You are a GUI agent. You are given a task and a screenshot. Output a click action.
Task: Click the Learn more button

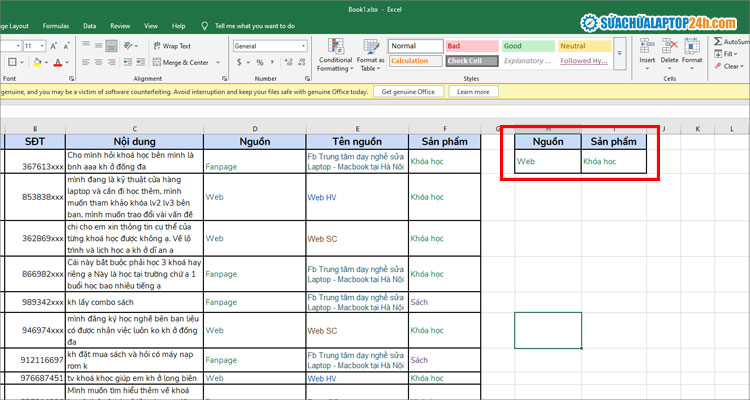click(473, 92)
